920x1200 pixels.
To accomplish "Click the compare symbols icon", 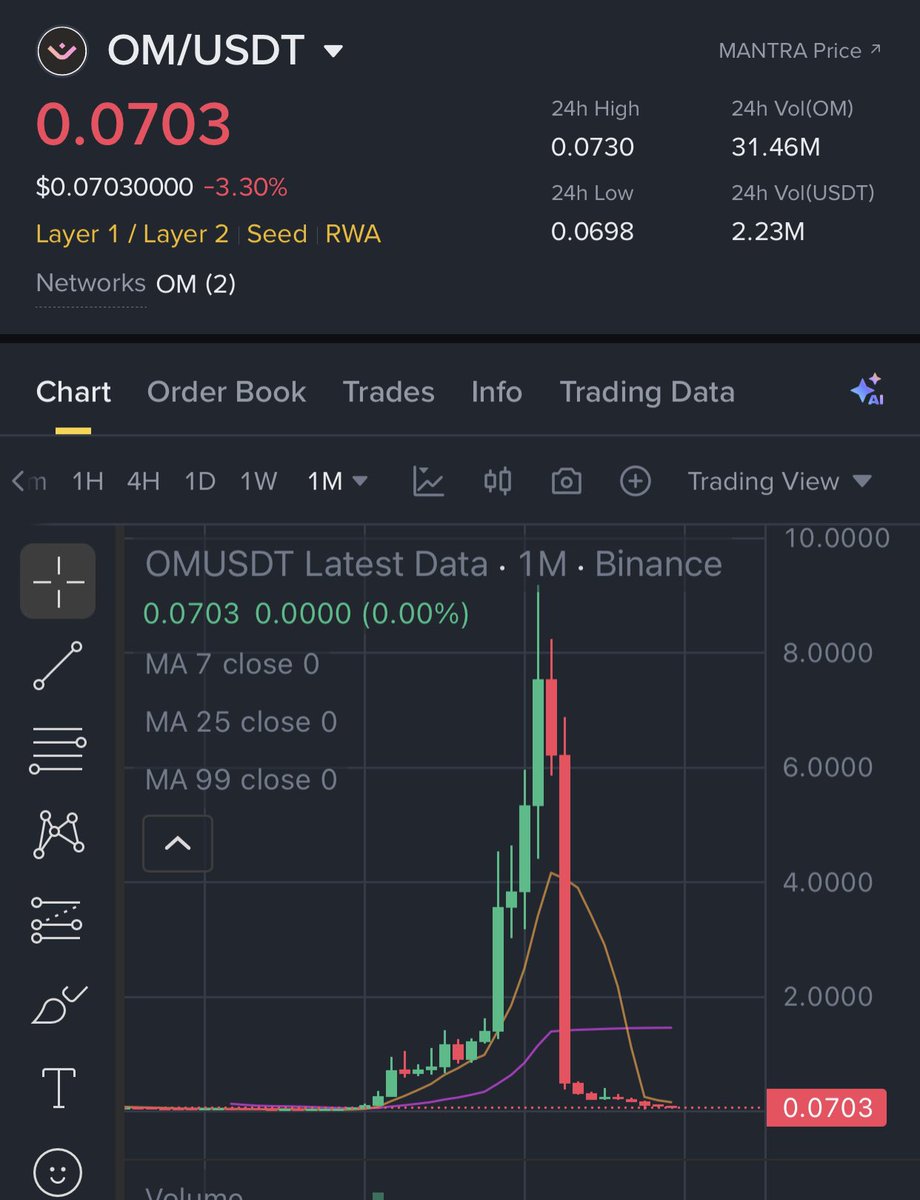I will tap(497, 481).
